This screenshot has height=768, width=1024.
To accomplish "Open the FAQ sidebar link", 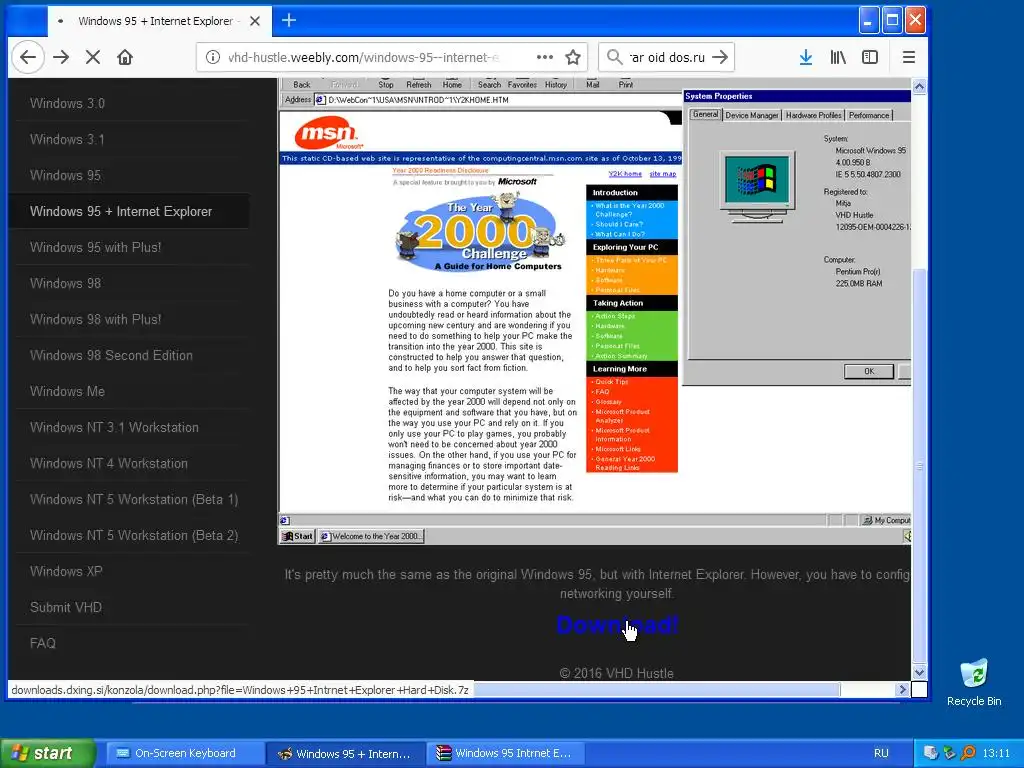I will pyautogui.click(x=42, y=643).
